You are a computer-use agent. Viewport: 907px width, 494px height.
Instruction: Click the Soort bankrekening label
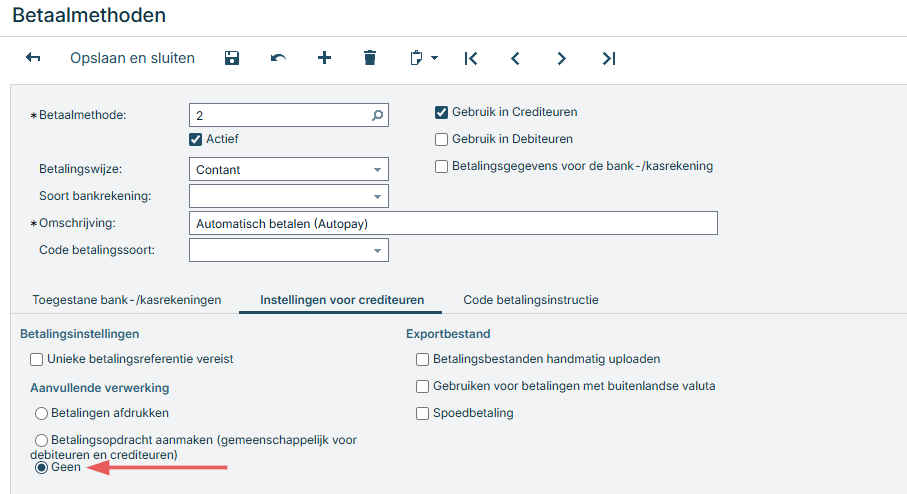[95, 196]
